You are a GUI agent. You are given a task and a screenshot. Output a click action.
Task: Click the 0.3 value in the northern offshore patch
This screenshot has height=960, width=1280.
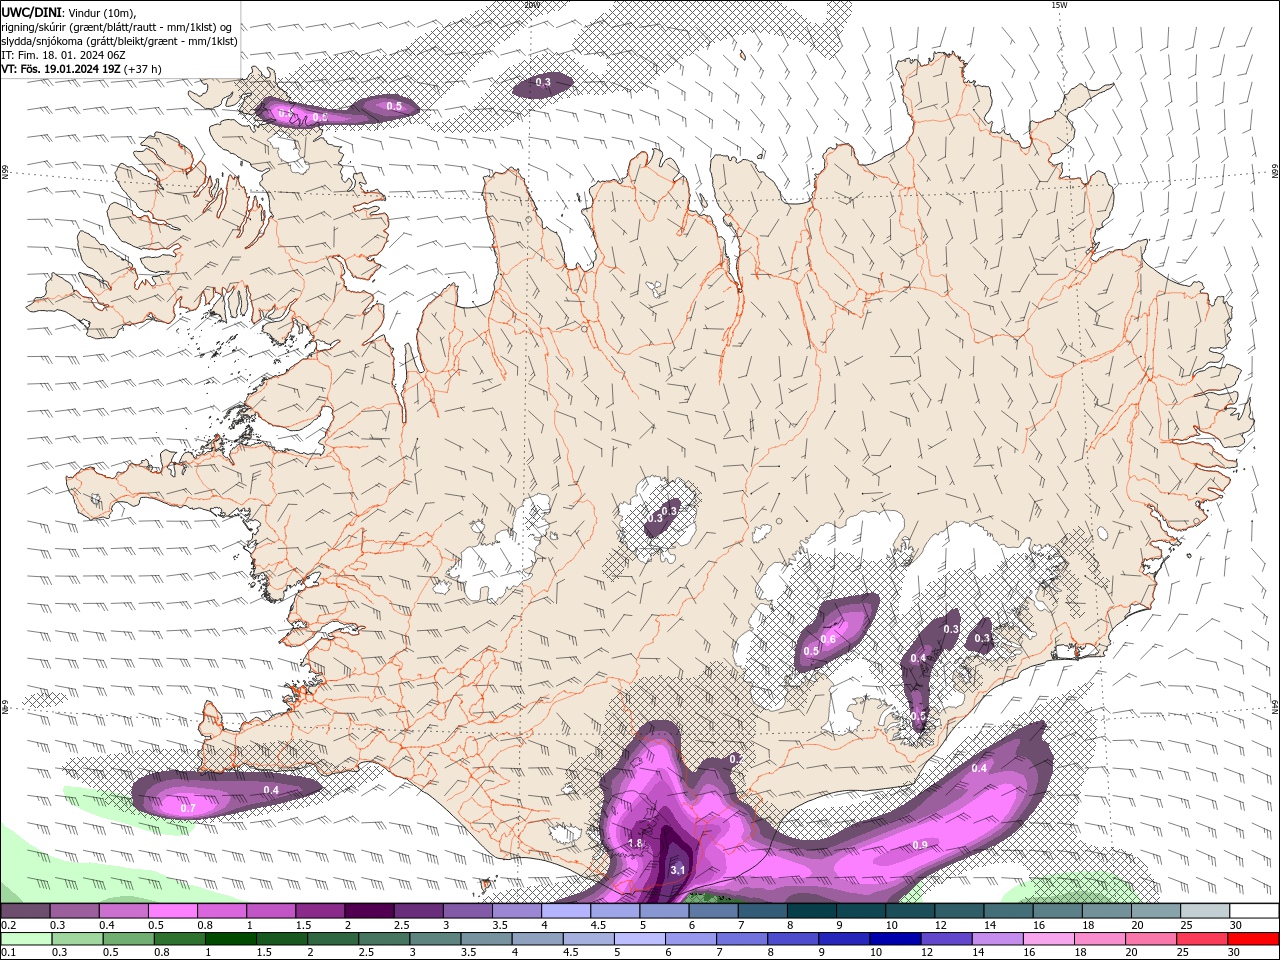[x=543, y=82]
